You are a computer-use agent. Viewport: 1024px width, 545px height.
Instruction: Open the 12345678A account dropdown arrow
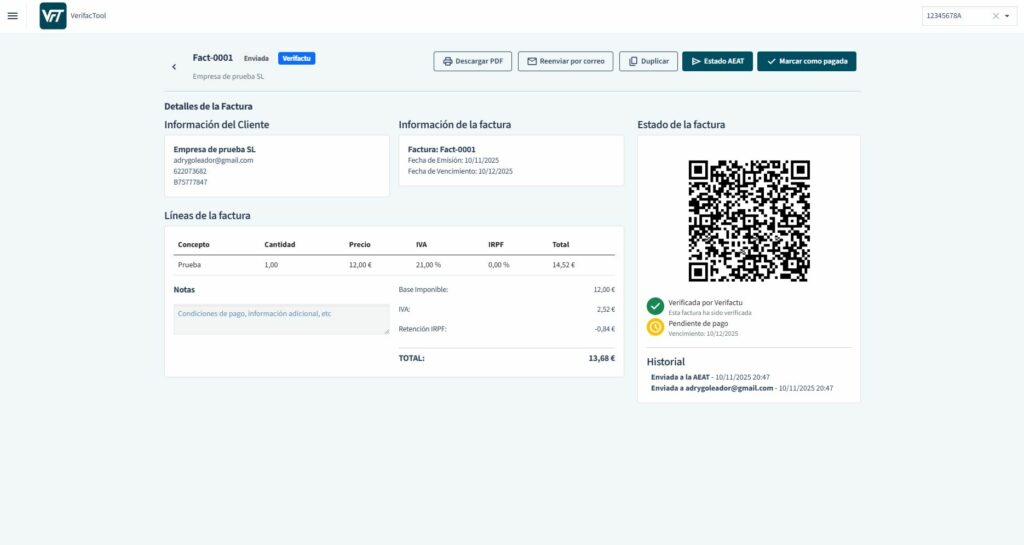(1007, 16)
